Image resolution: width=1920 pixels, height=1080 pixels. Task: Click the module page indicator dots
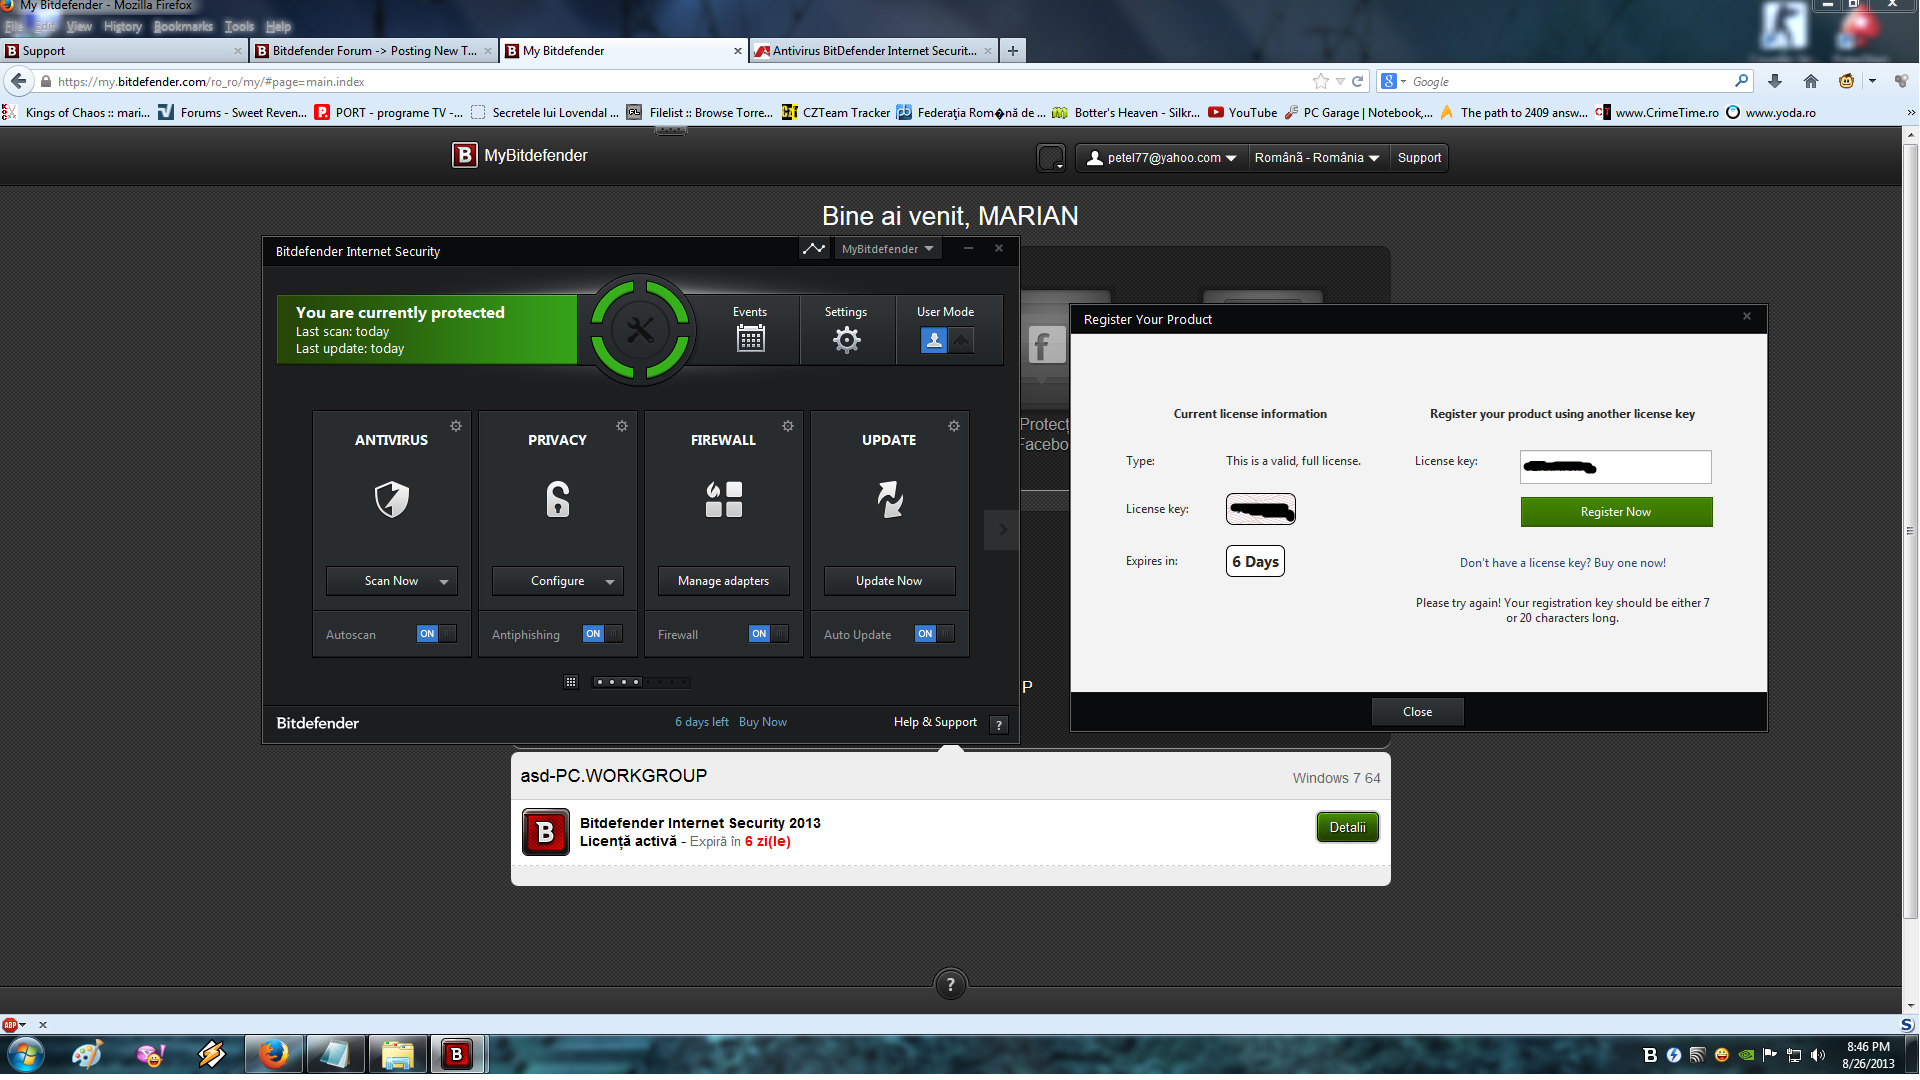click(x=641, y=682)
